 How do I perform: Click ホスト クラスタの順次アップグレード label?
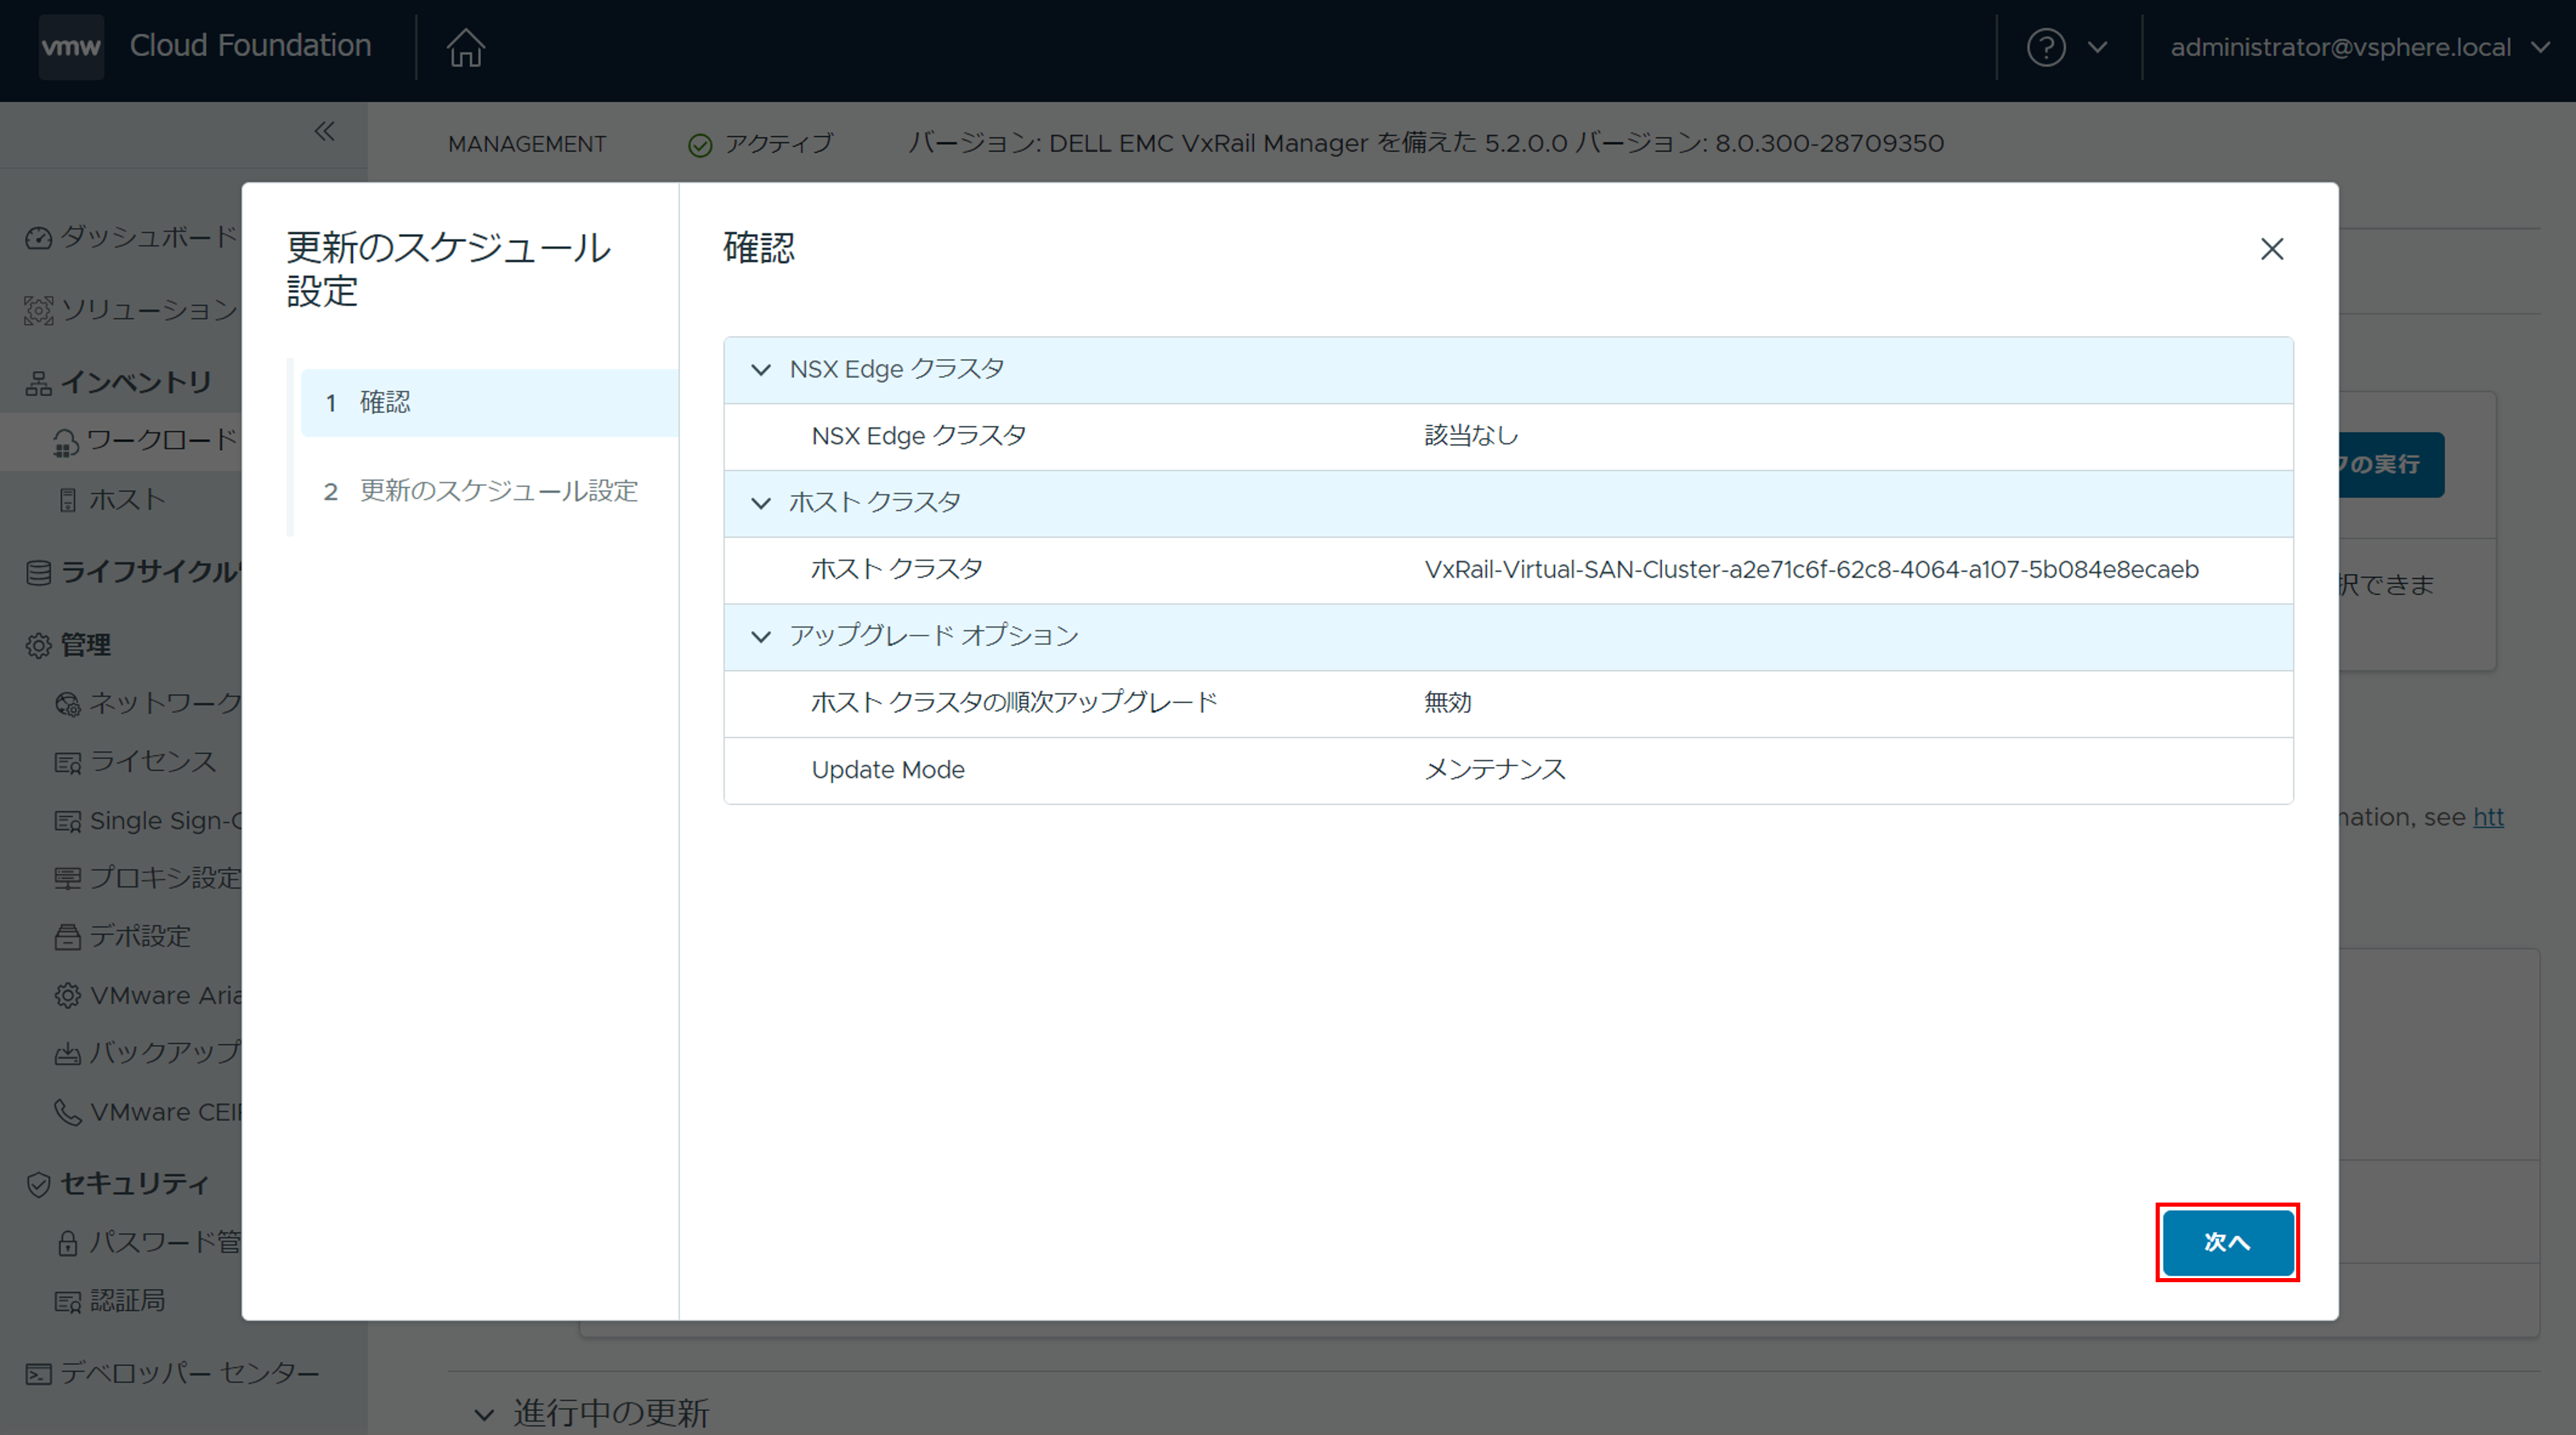[x=1014, y=703]
